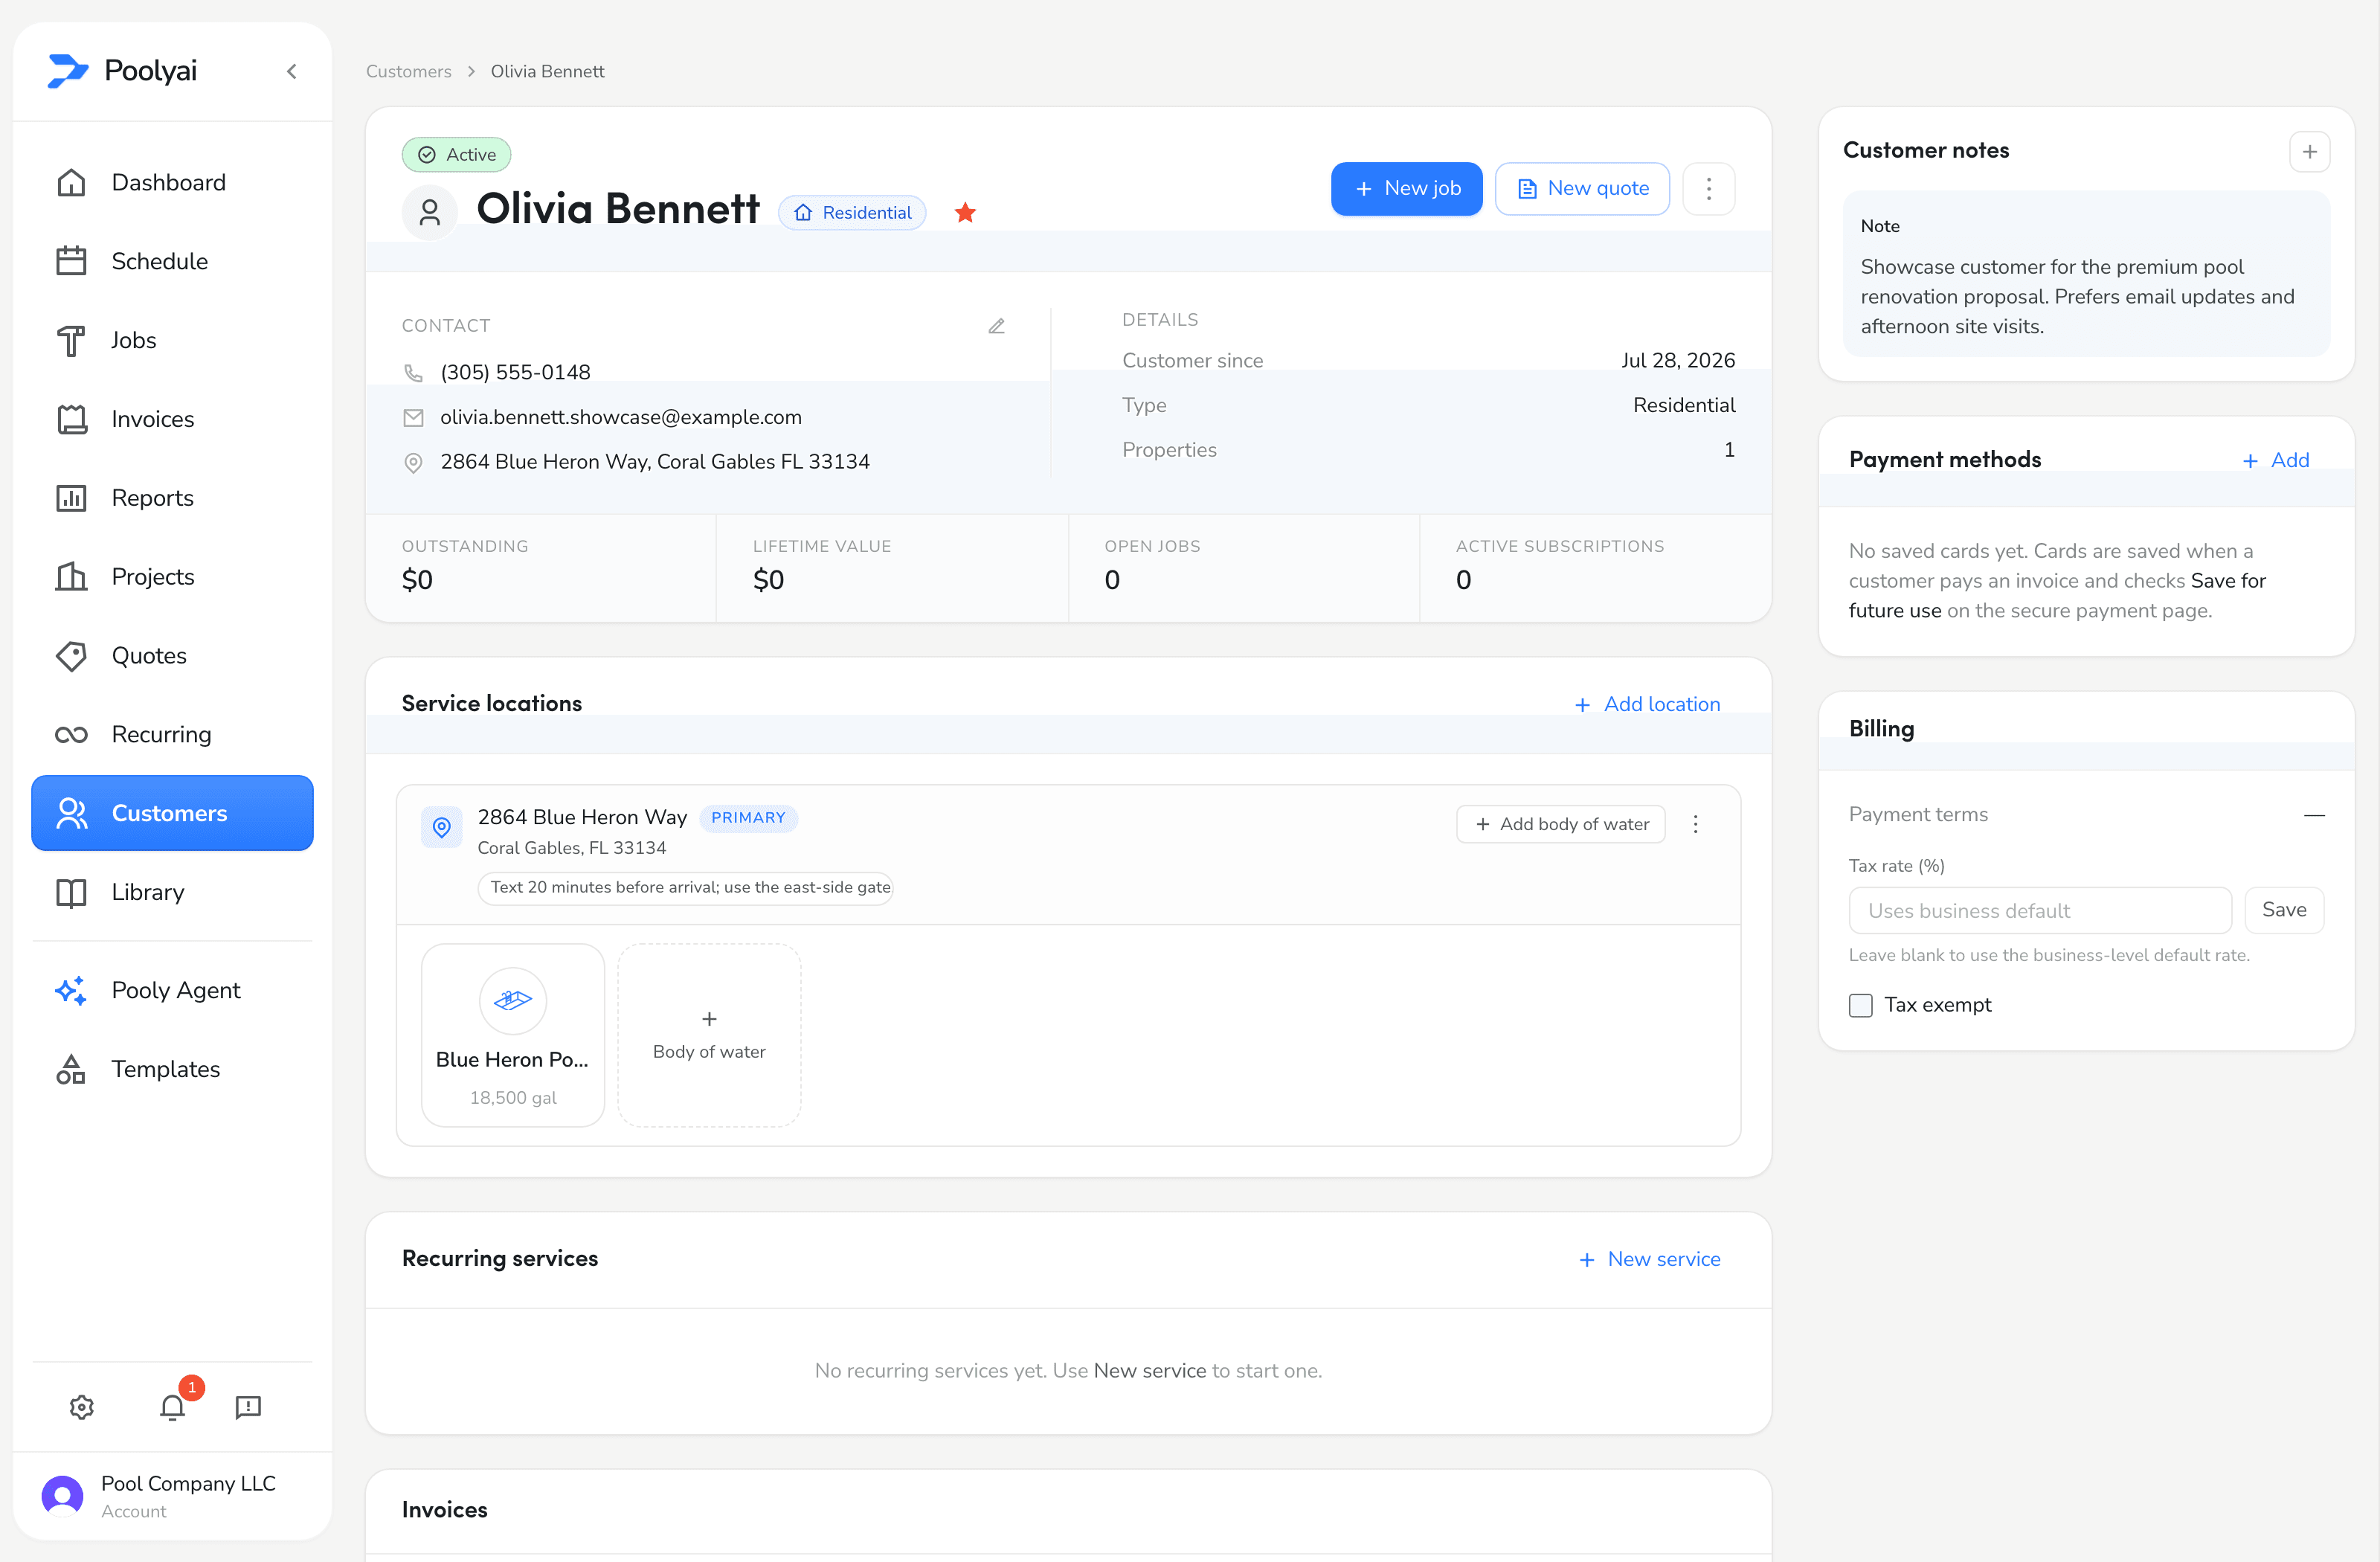The height and width of the screenshot is (1562, 2380).
Task: Open the Library section
Action: (172, 892)
